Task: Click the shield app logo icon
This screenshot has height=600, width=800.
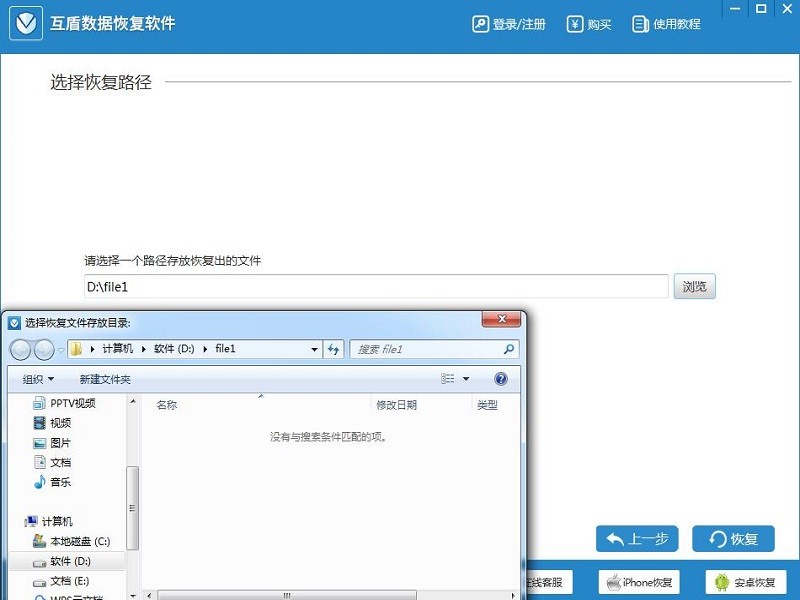Action: (26, 23)
